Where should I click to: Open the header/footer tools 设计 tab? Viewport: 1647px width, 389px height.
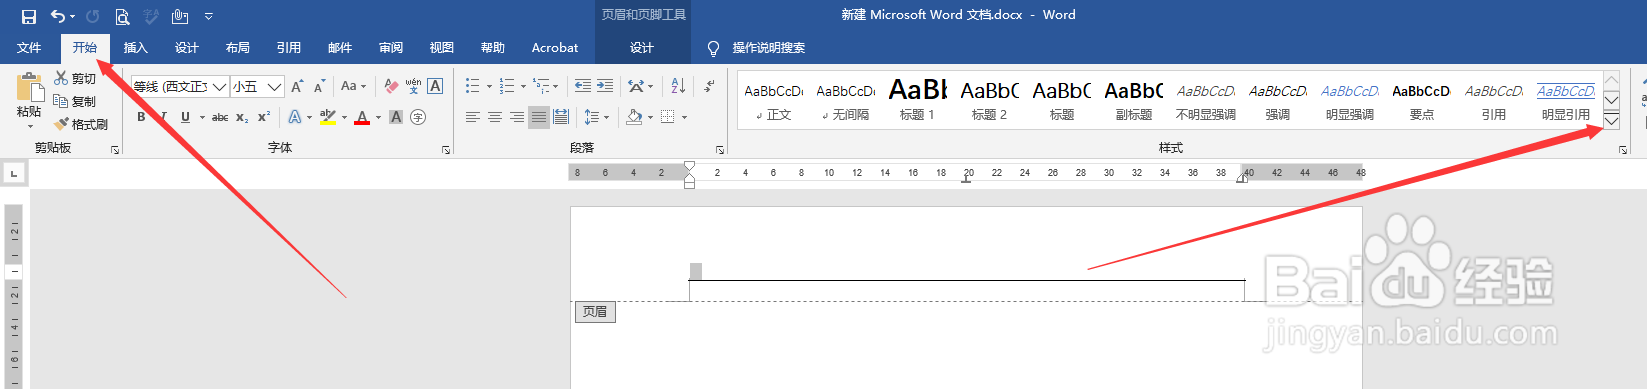(642, 48)
